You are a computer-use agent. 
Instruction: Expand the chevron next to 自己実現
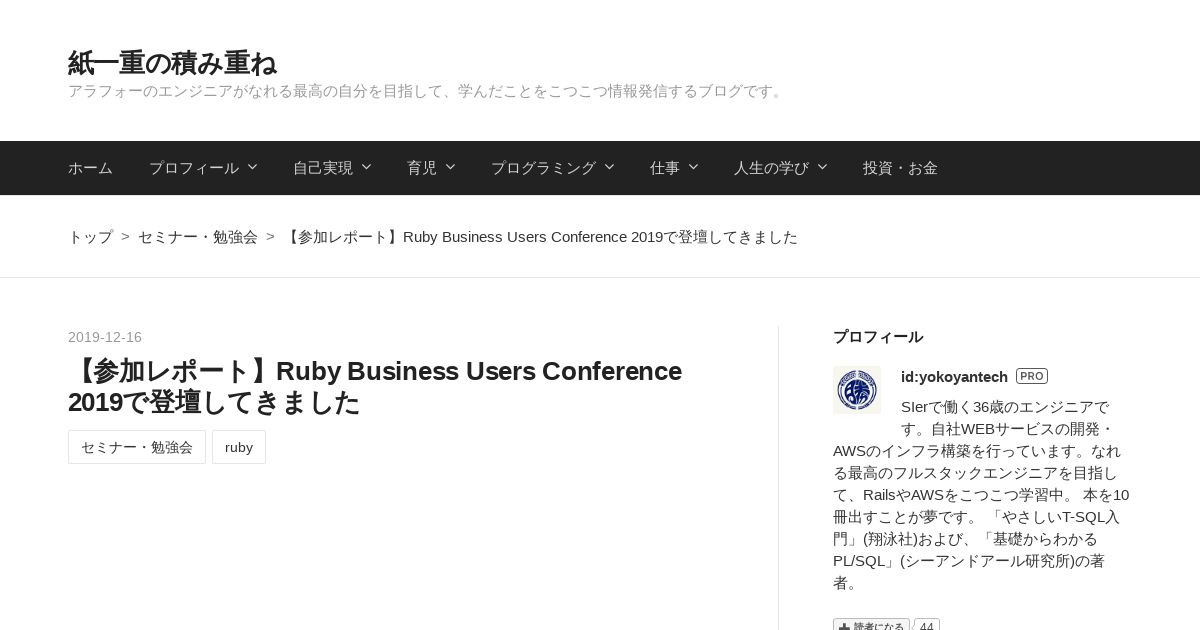click(366, 167)
